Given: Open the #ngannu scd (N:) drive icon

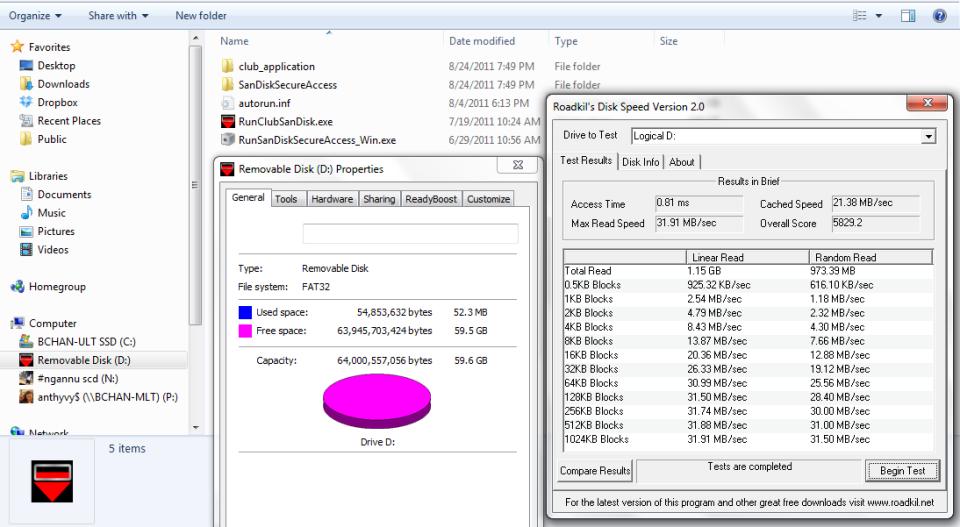Looking at the screenshot, I should (x=26, y=378).
